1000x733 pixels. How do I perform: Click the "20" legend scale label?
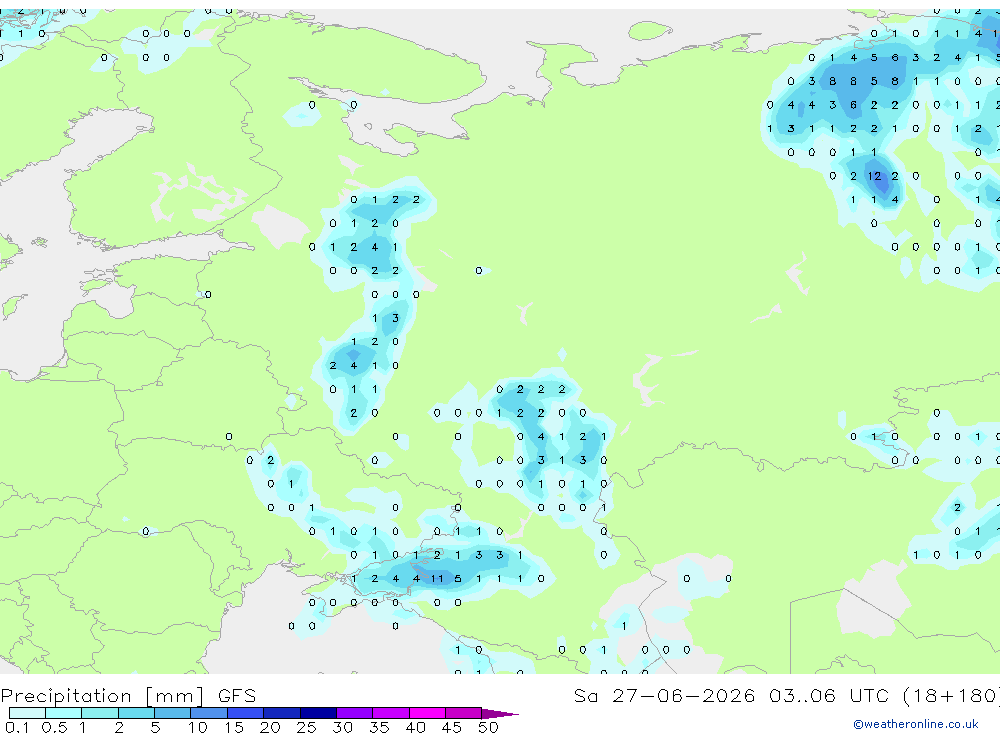coord(270,727)
